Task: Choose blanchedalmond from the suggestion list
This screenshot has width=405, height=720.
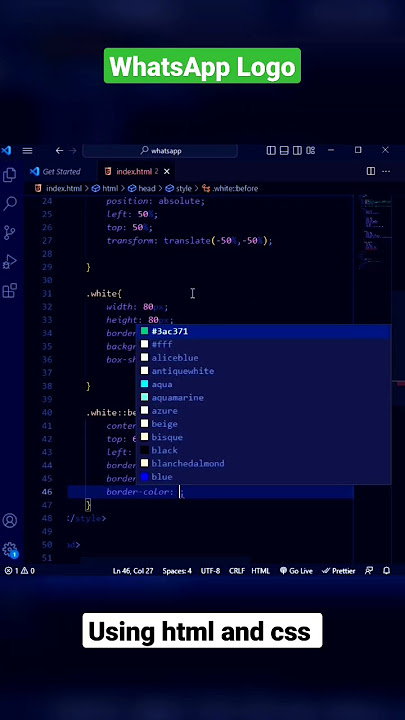Action: point(263,464)
